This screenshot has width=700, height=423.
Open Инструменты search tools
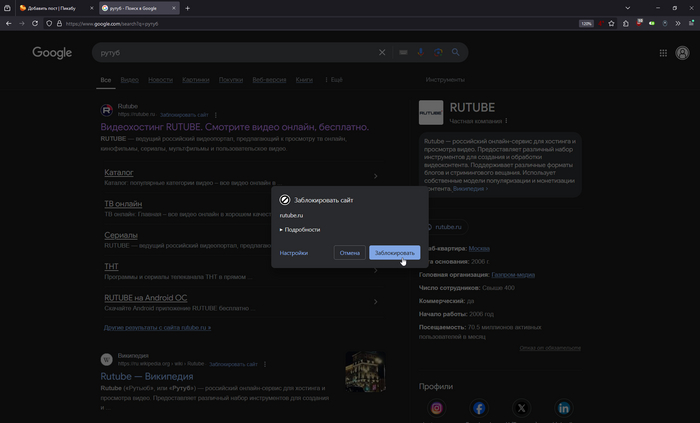[445, 80]
